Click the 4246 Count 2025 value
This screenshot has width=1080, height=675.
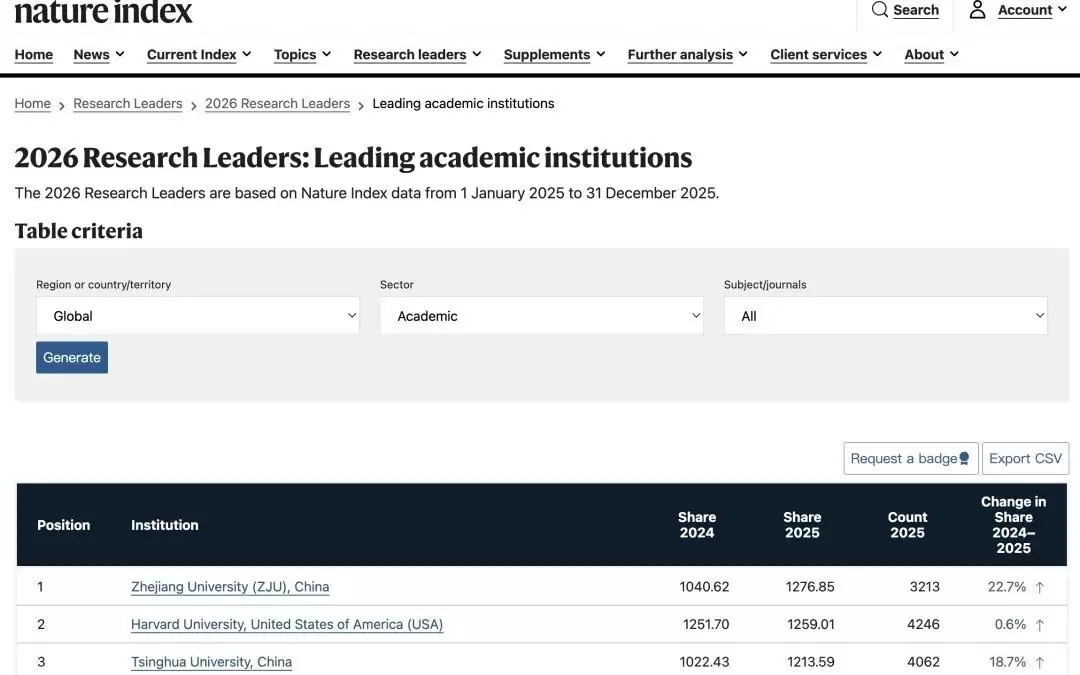[923, 624]
